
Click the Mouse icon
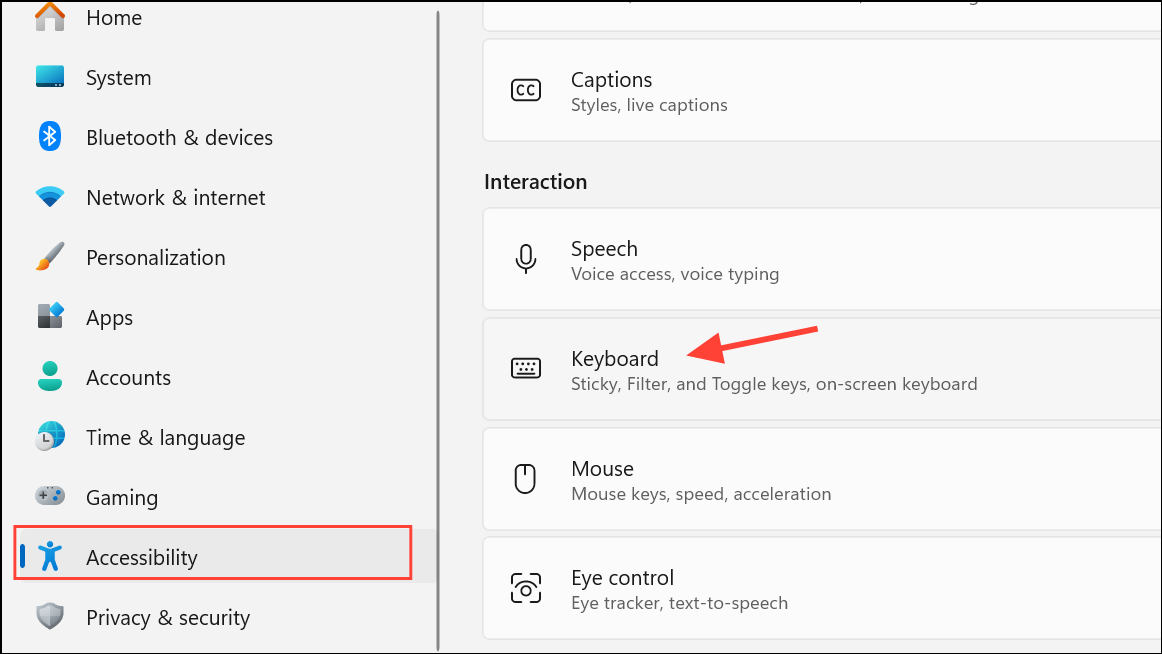tap(526, 478)
